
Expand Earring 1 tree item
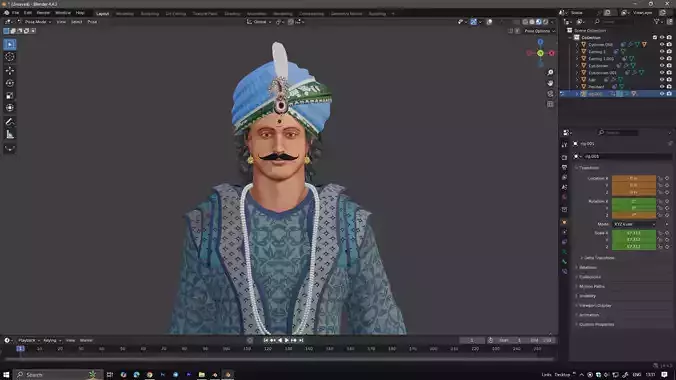(577, 52)
